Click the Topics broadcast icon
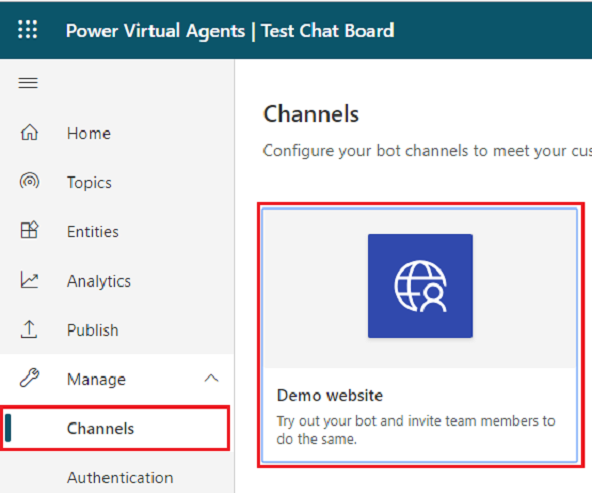The height and width of the screenshot is (493, 592). 29,181
